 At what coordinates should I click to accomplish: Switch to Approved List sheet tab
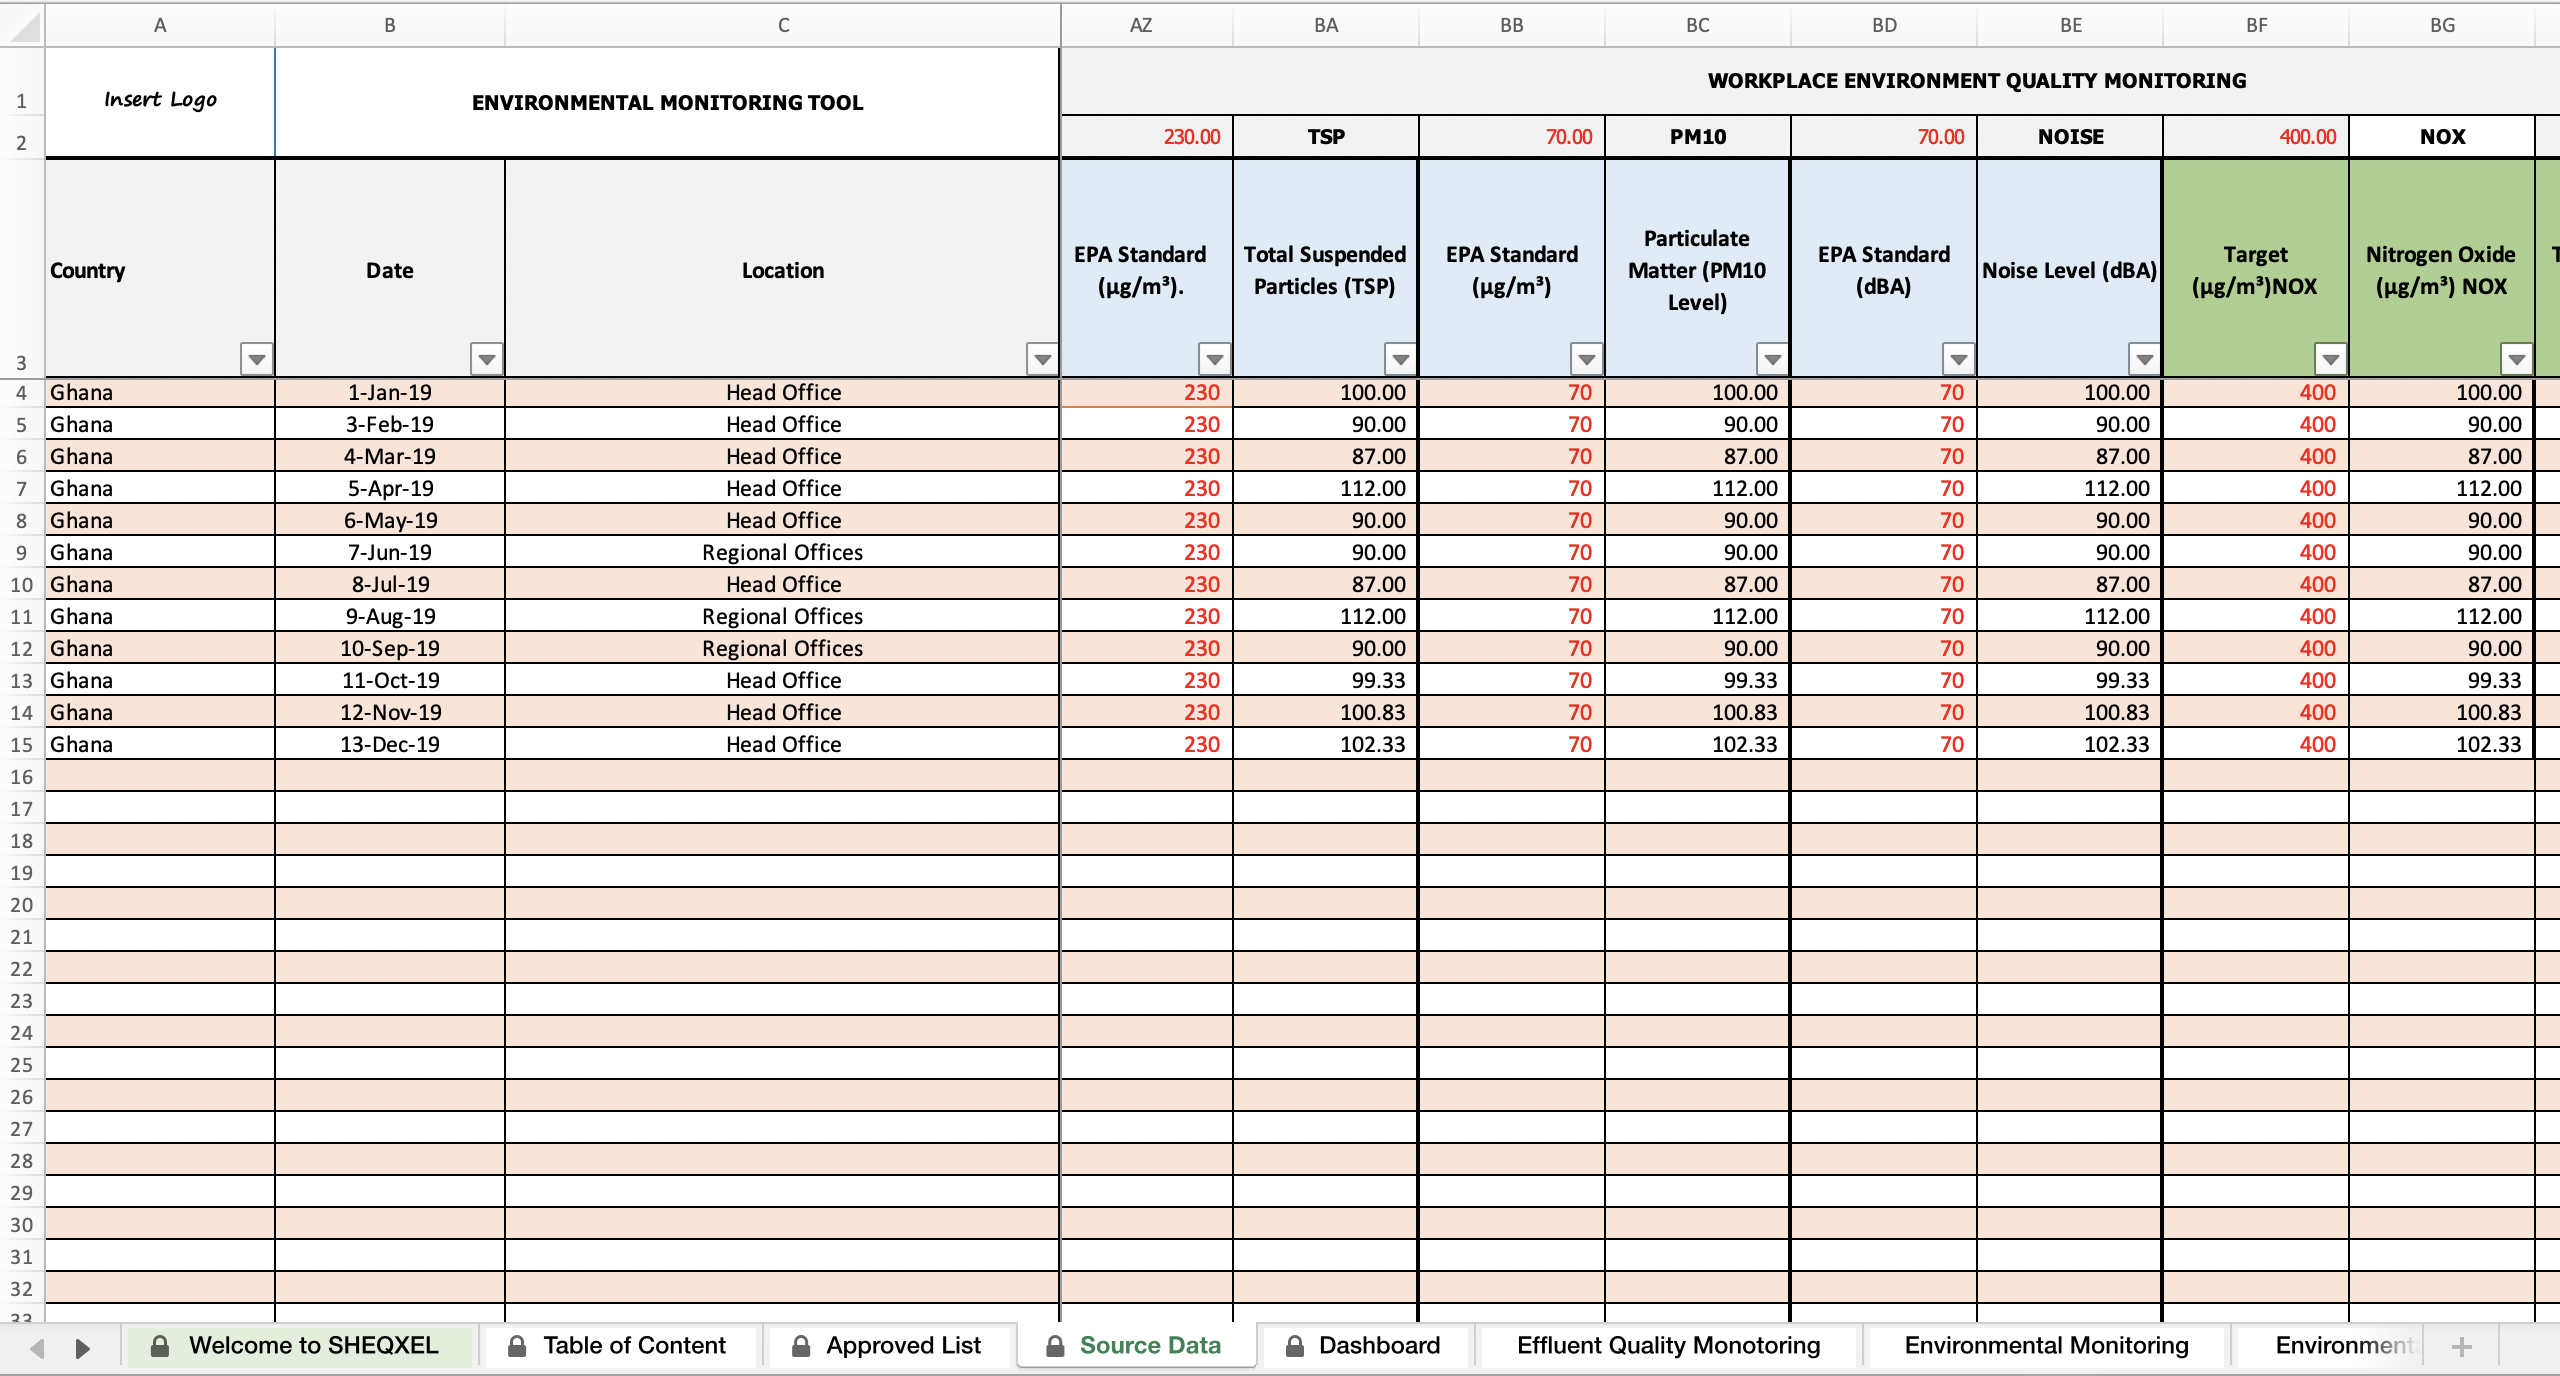point(890,1346)
